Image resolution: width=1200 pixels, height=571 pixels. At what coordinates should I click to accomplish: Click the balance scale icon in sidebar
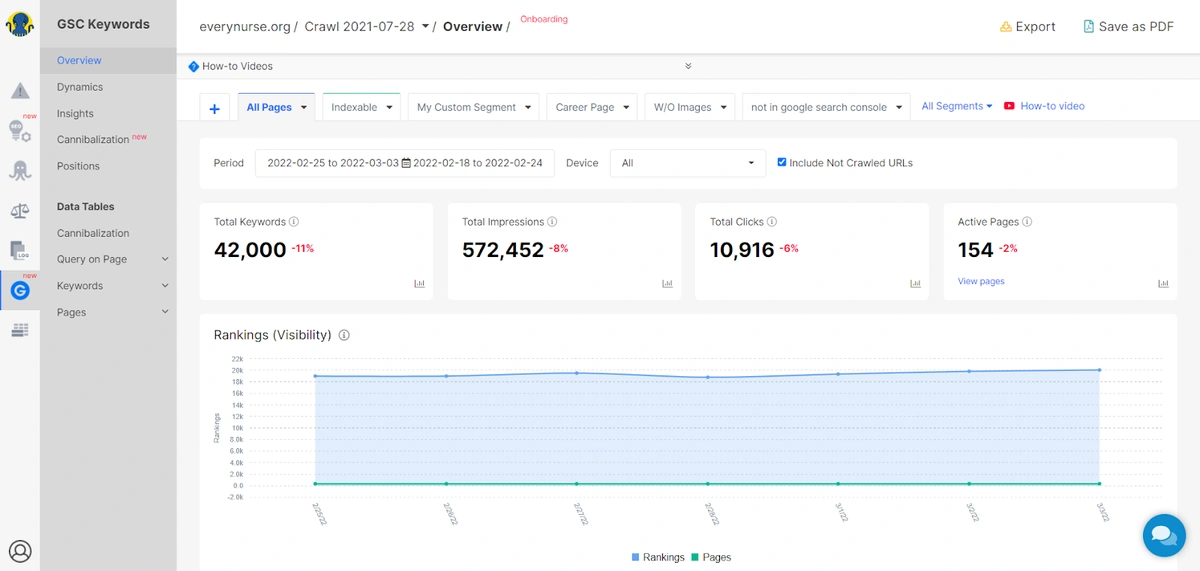pyautogui.click(x=20, y=211)
